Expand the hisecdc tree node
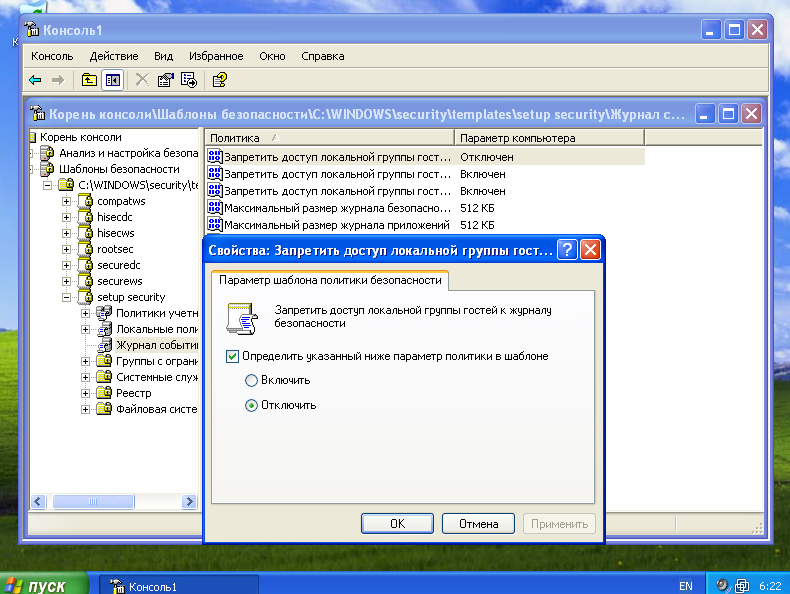The width and height of the screenshot is (790, 594). tap(67, 218)
